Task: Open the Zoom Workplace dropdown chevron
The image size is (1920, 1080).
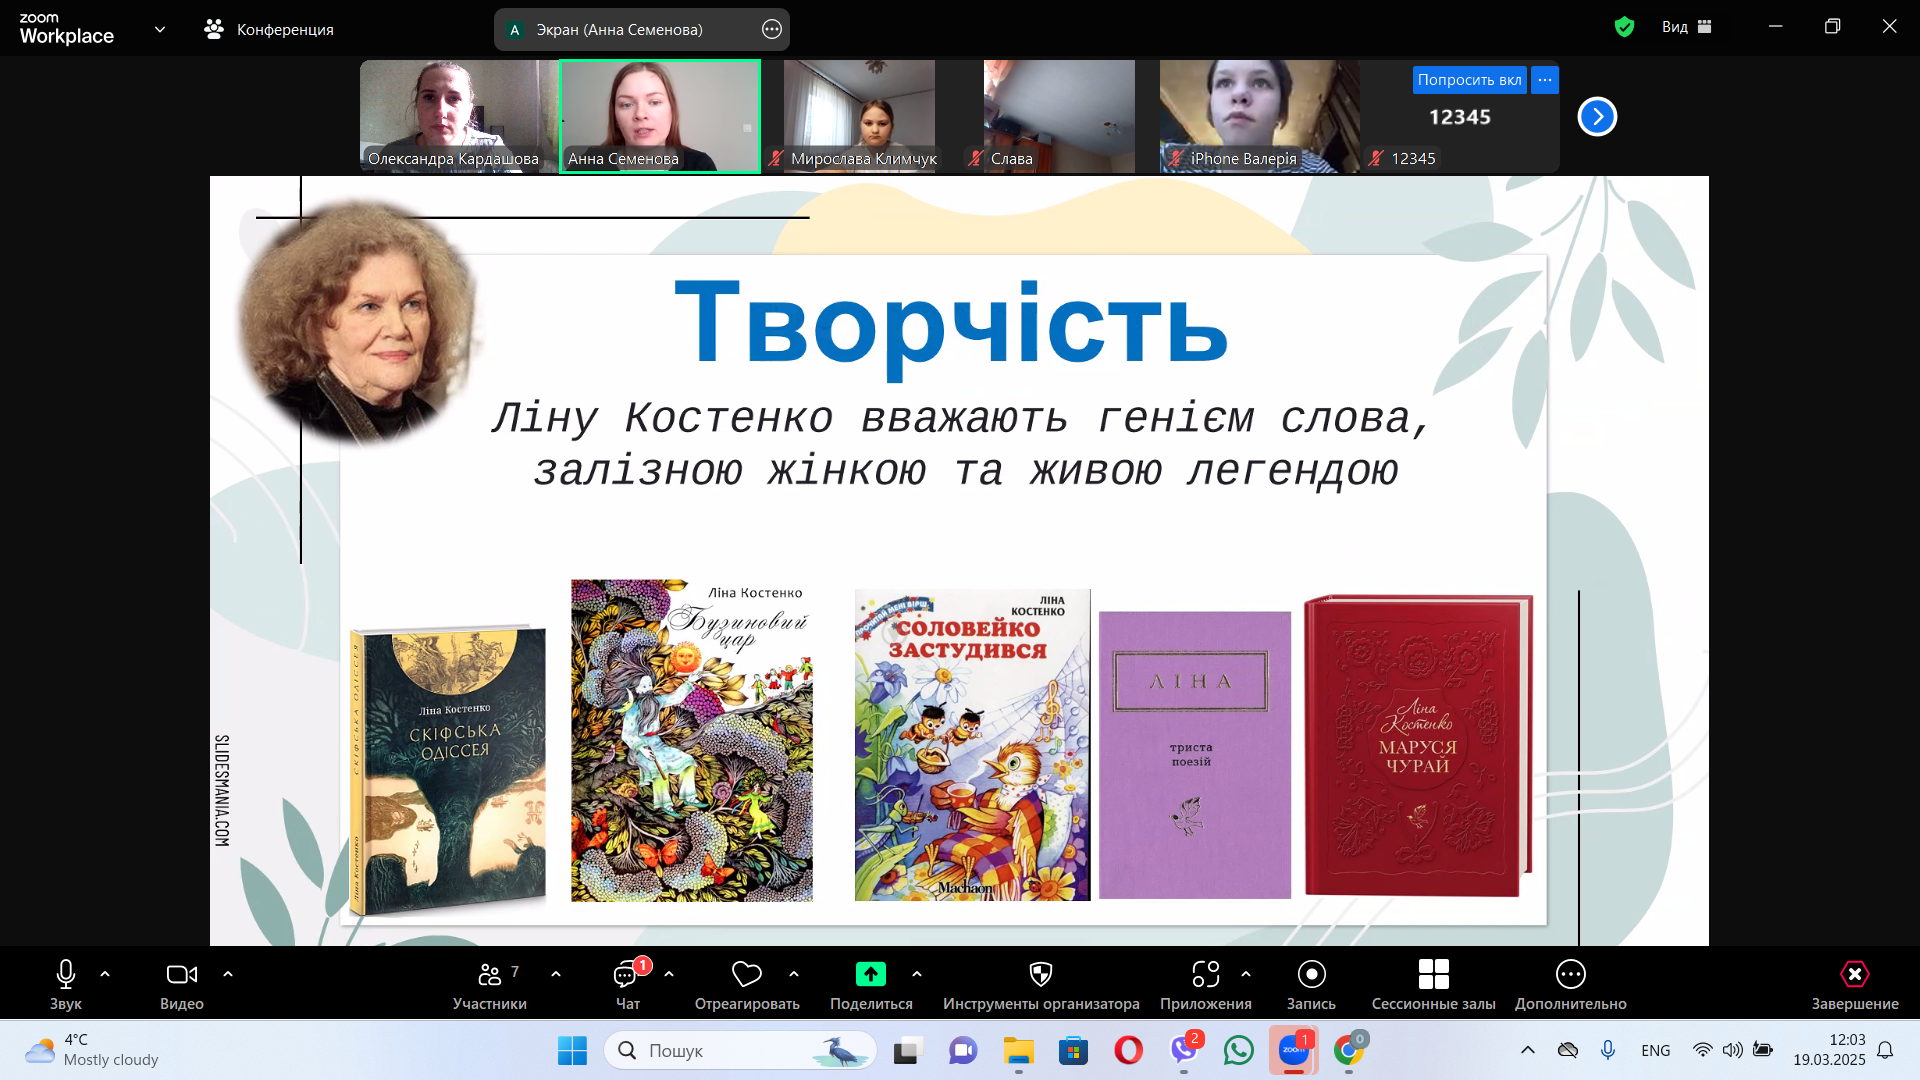Action: [x=160, y=29]
